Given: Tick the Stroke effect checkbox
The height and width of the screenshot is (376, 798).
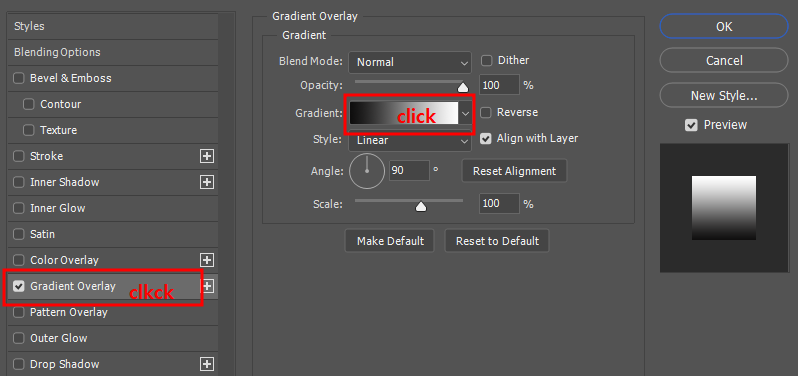Looking at the screenshot, I should point(19,156).
